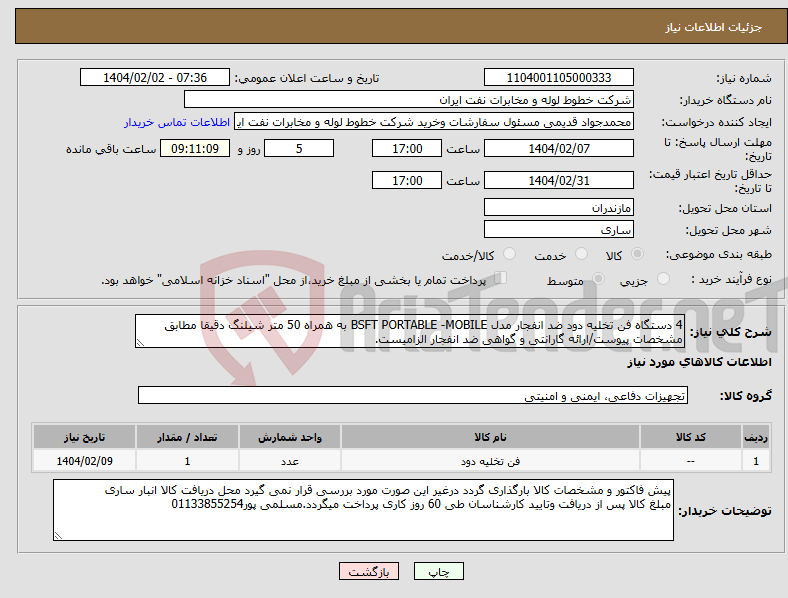Select the جزیی purchase type radio

(663, 278)
